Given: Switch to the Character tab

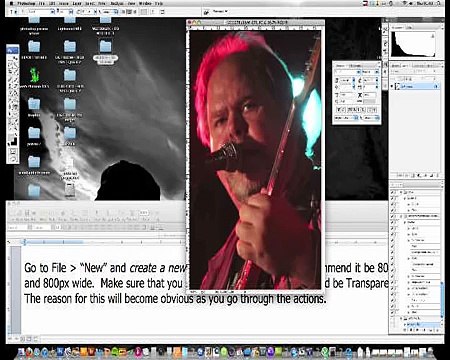Looking at the screenshot, I should (340, 66).
